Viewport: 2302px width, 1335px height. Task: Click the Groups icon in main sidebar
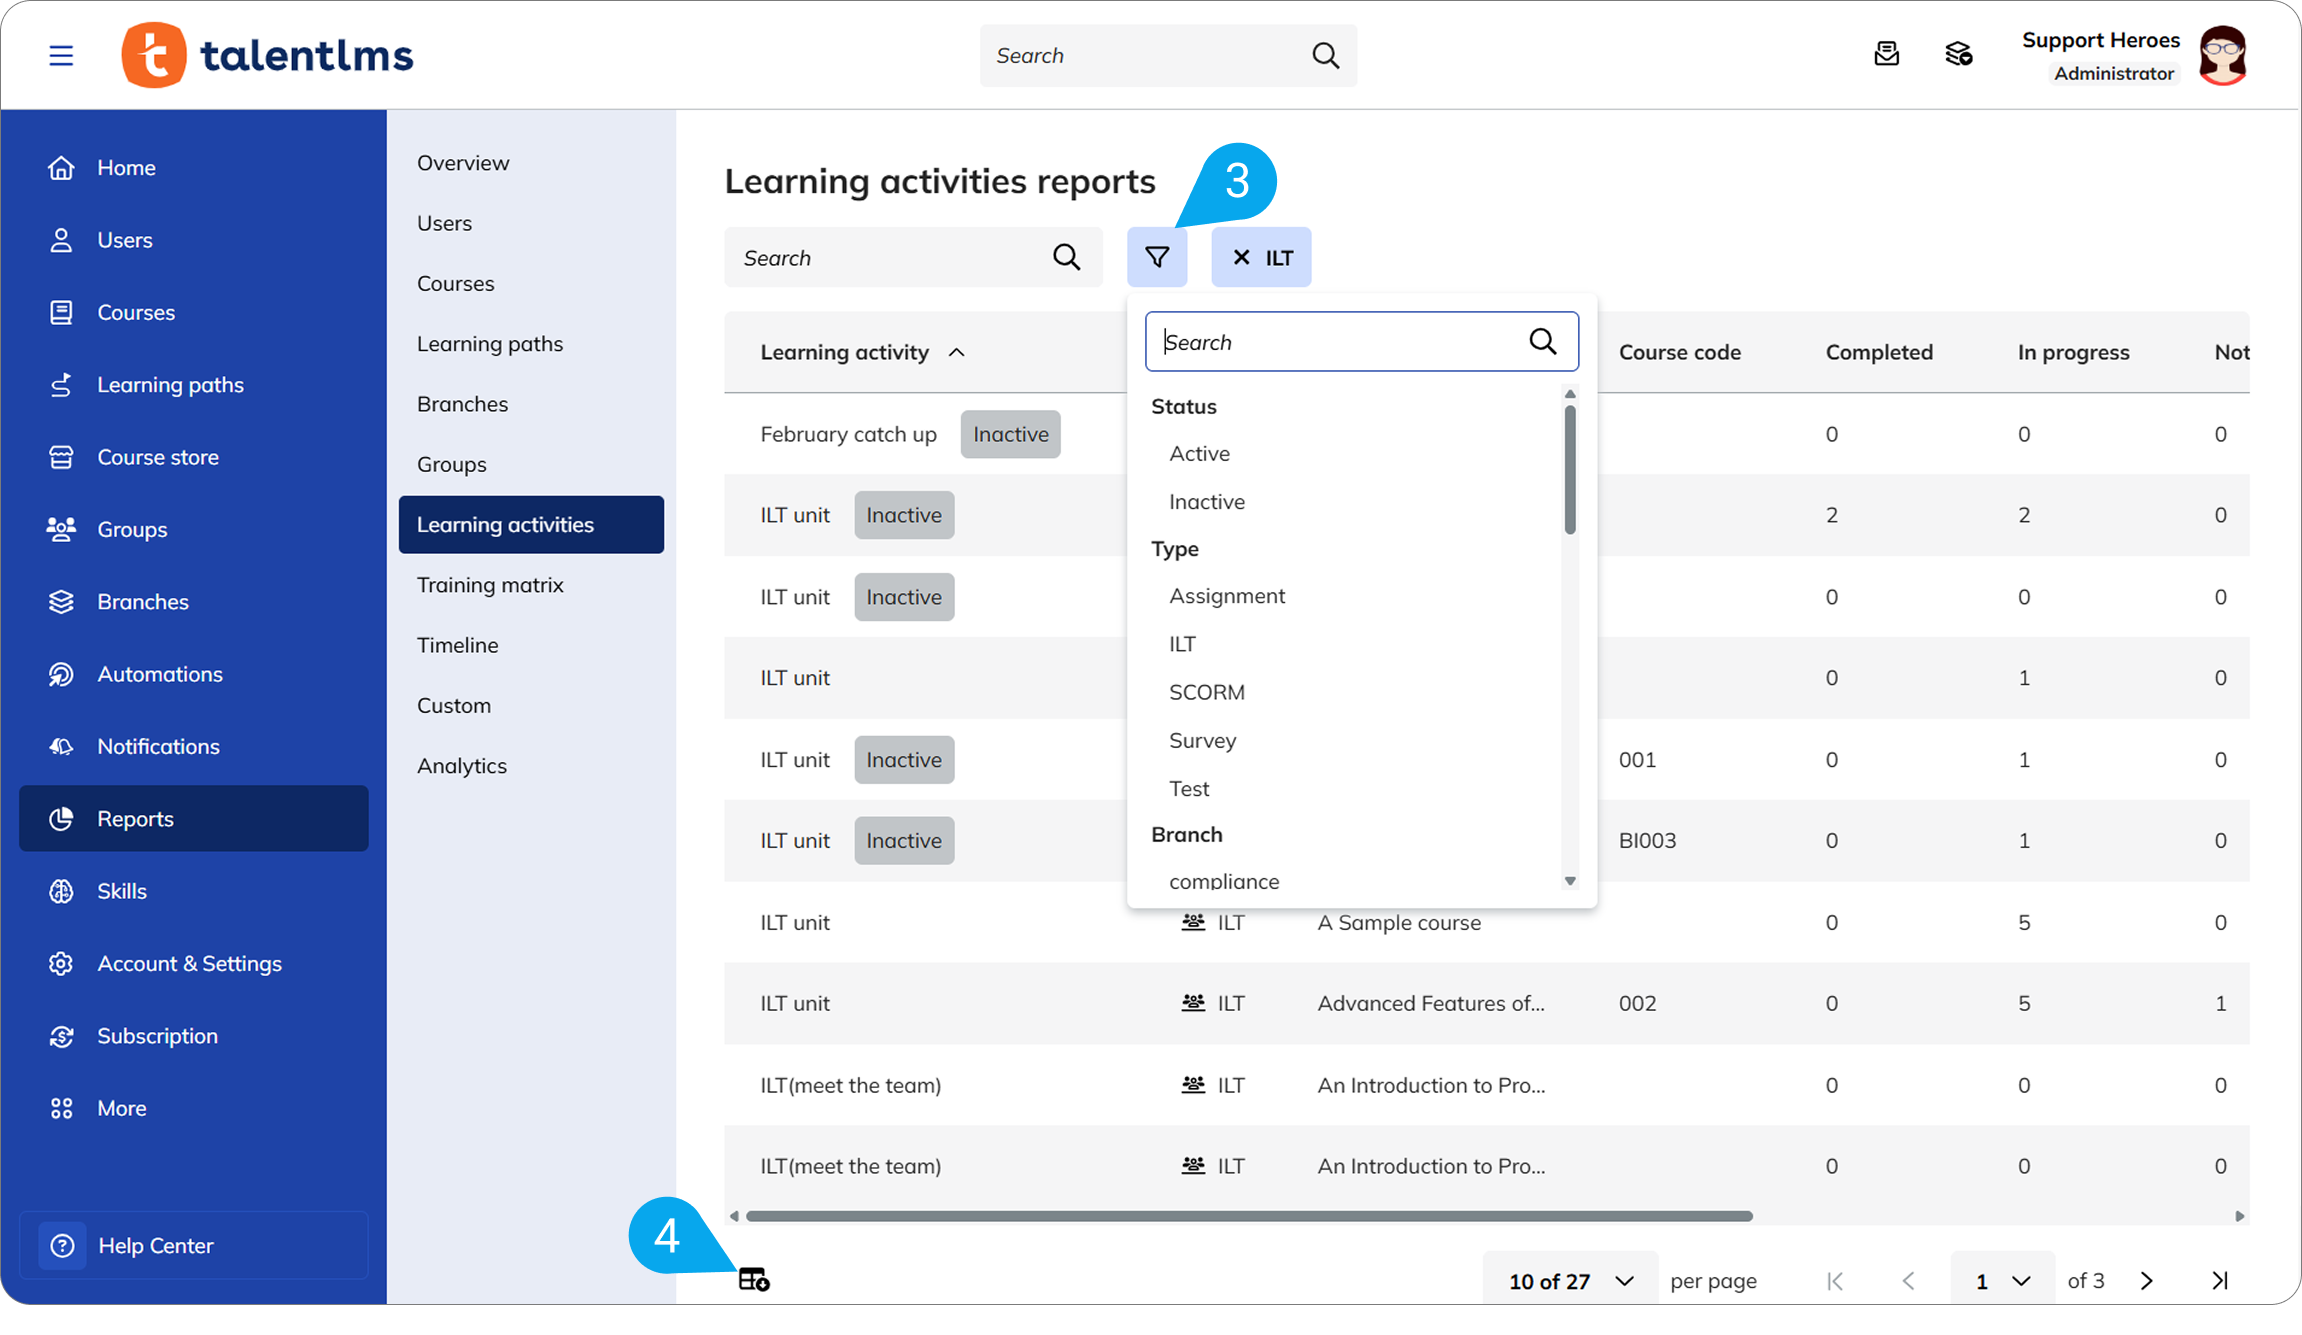point(61,529)
